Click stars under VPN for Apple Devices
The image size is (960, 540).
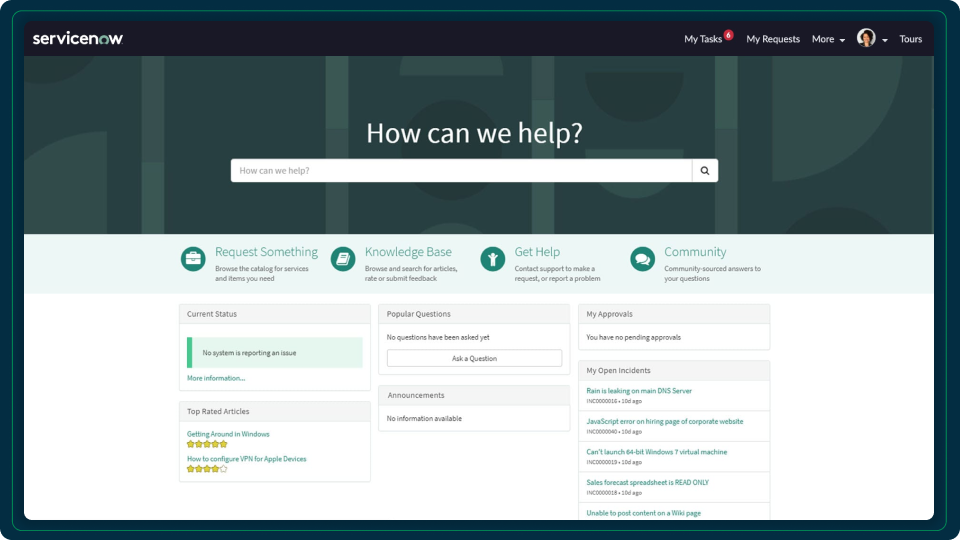pos(207,469)
